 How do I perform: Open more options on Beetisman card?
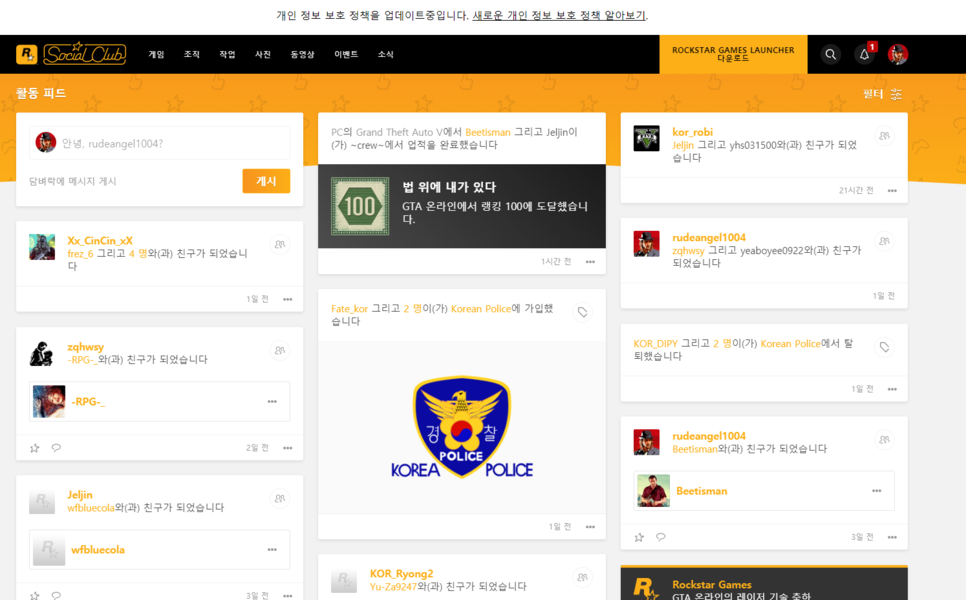coord(877,491)
